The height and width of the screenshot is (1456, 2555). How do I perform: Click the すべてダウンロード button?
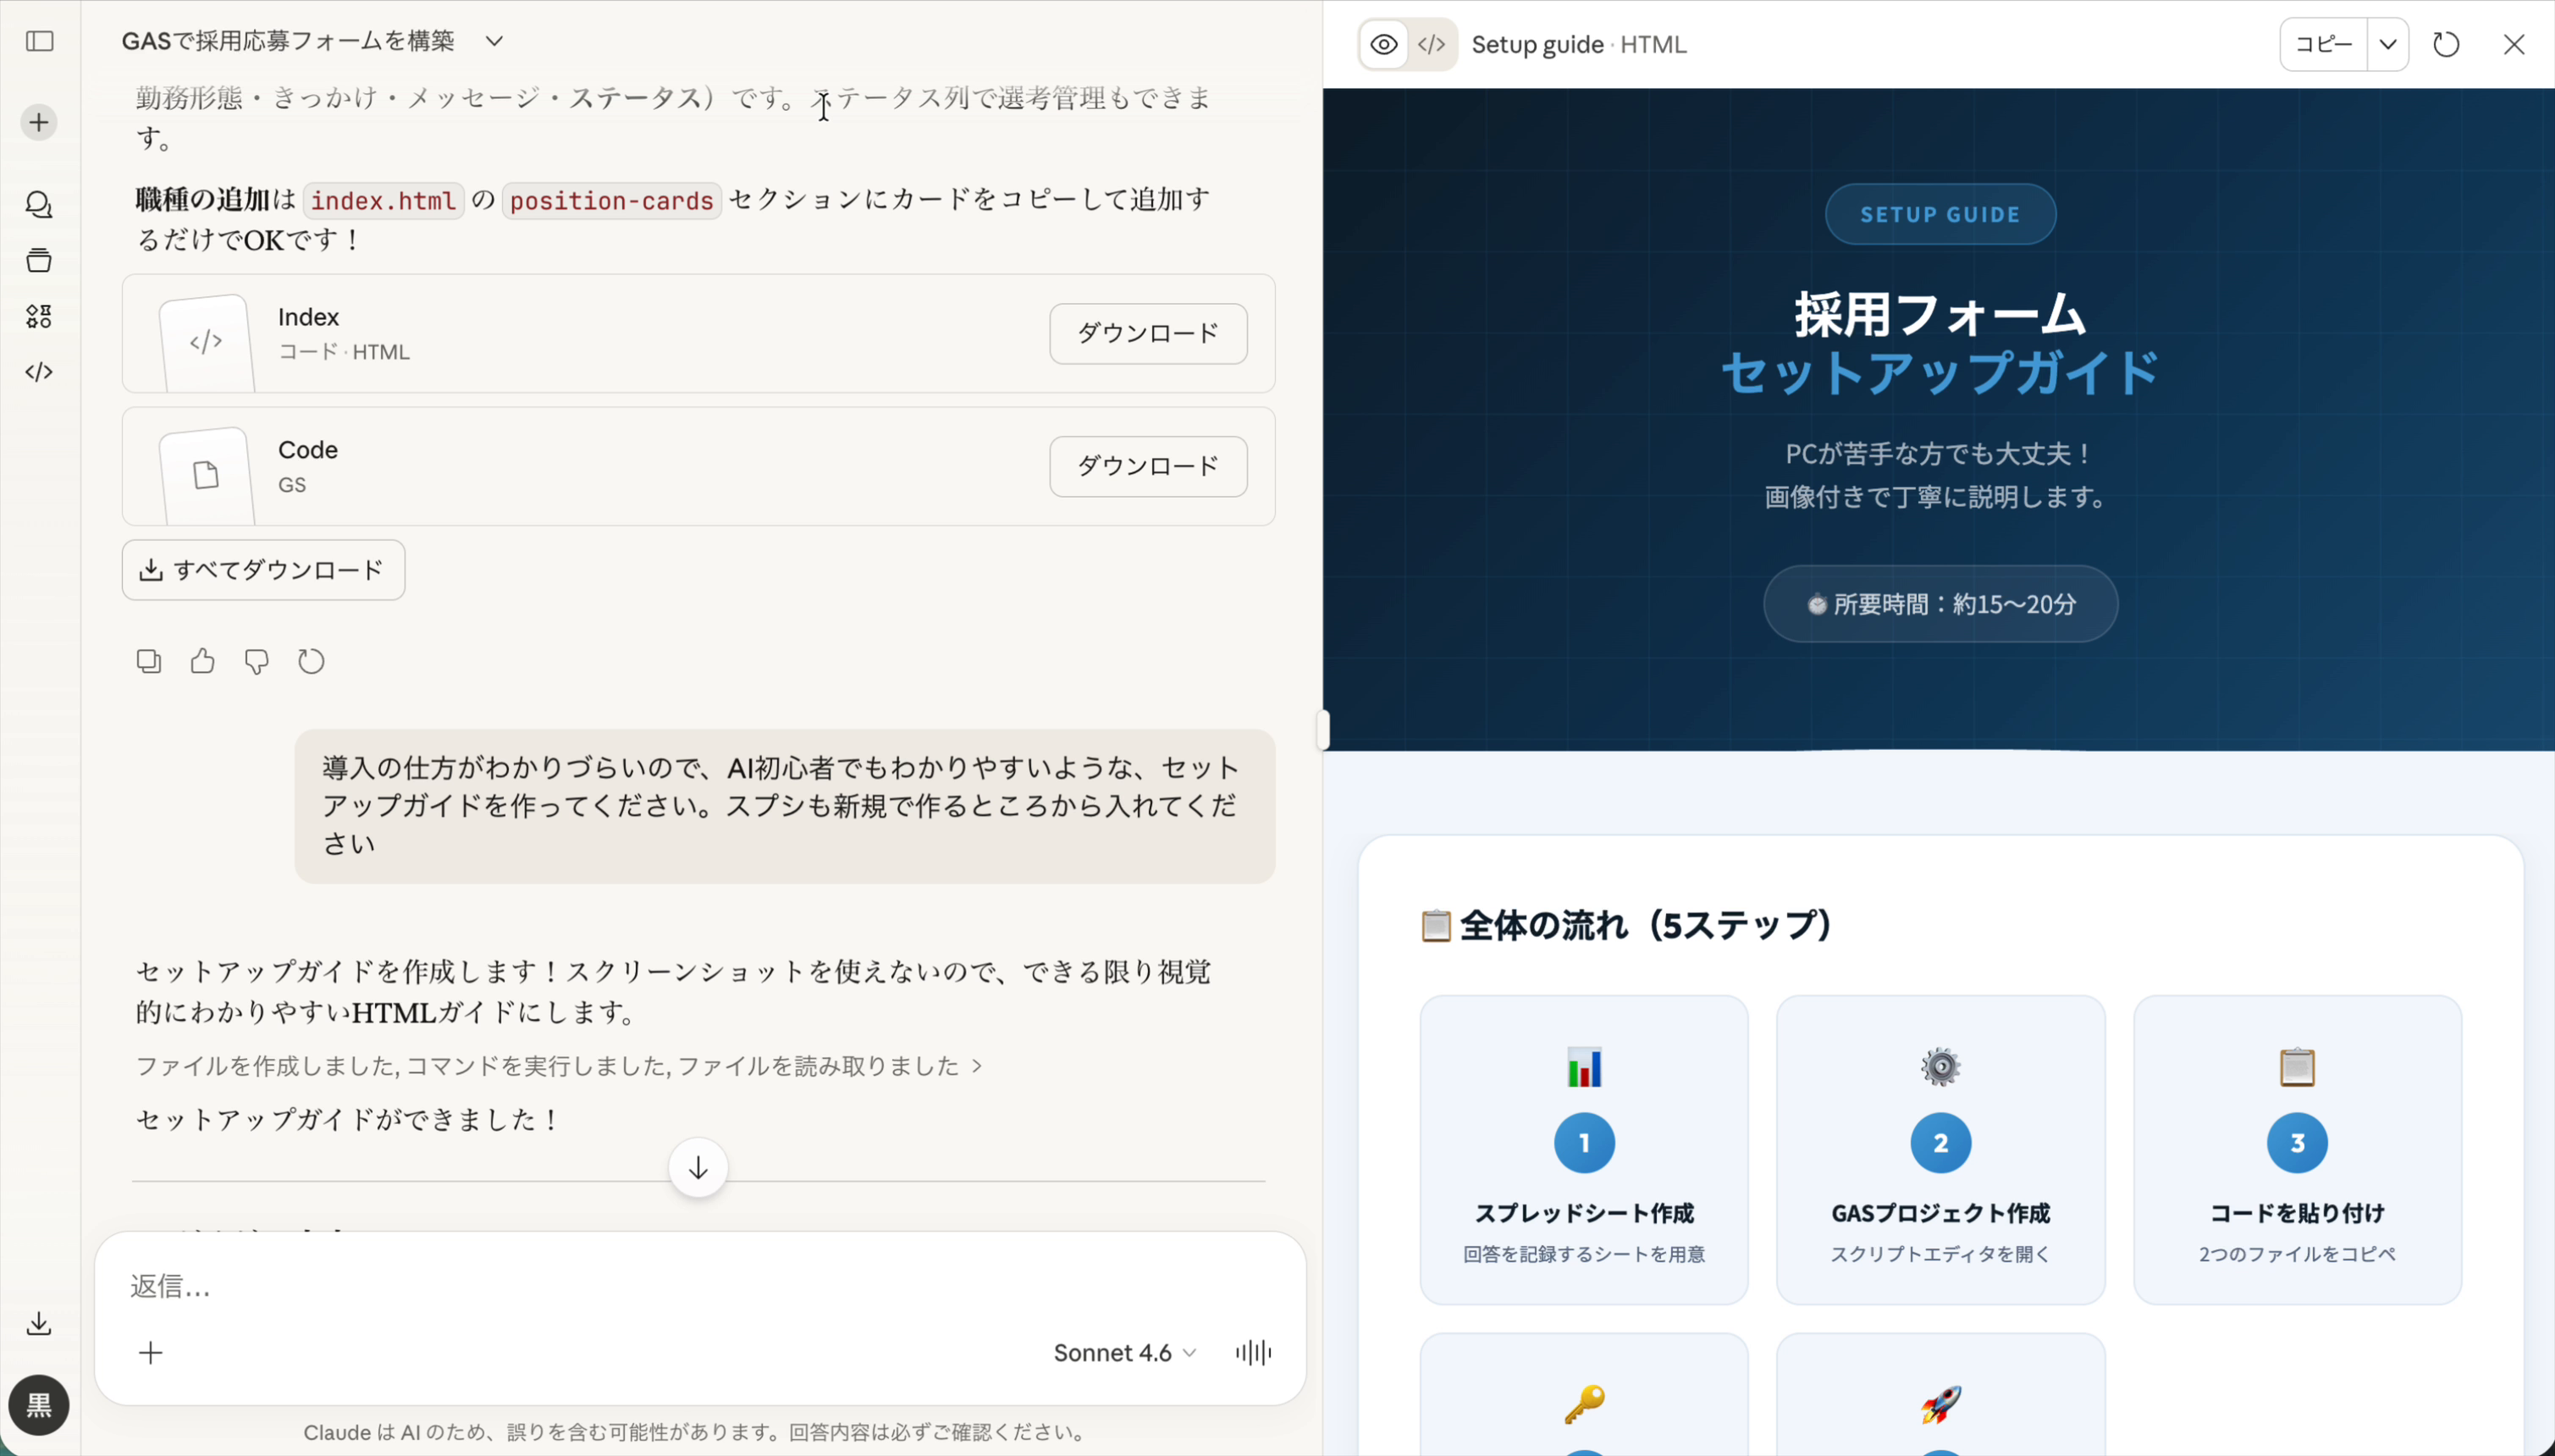263,570
